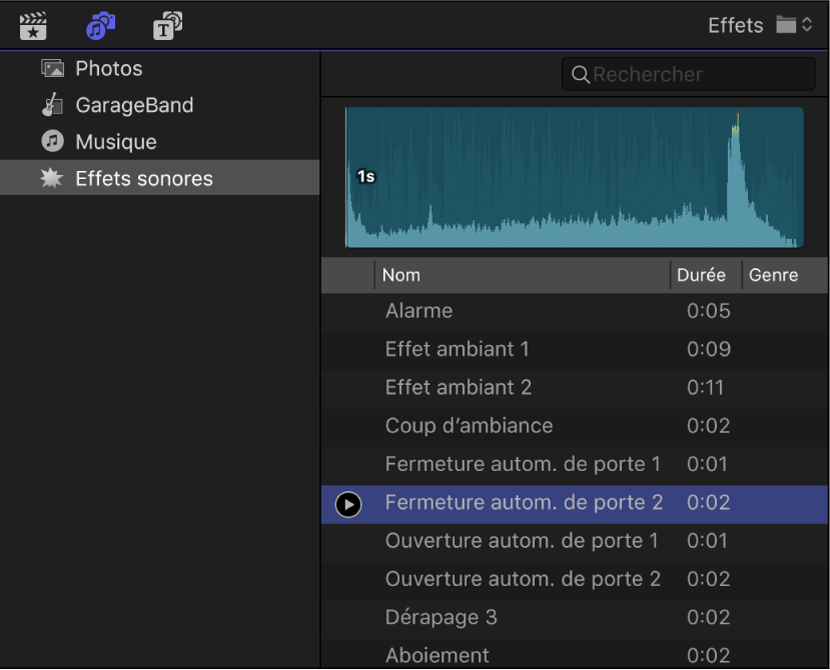Click the audio waveform preview
The height and width of the screenshot is (670, 830).
click(574, 176)
